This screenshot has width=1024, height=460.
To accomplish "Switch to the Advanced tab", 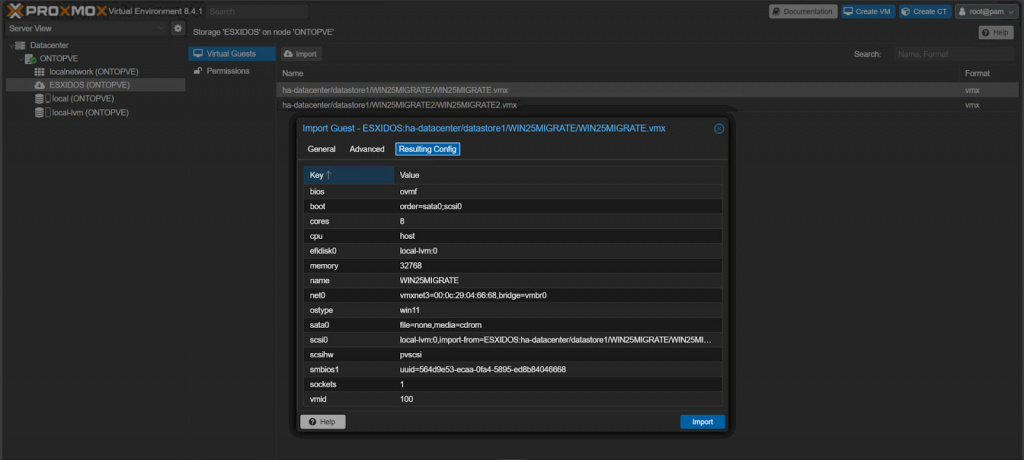I will (366, 149).
